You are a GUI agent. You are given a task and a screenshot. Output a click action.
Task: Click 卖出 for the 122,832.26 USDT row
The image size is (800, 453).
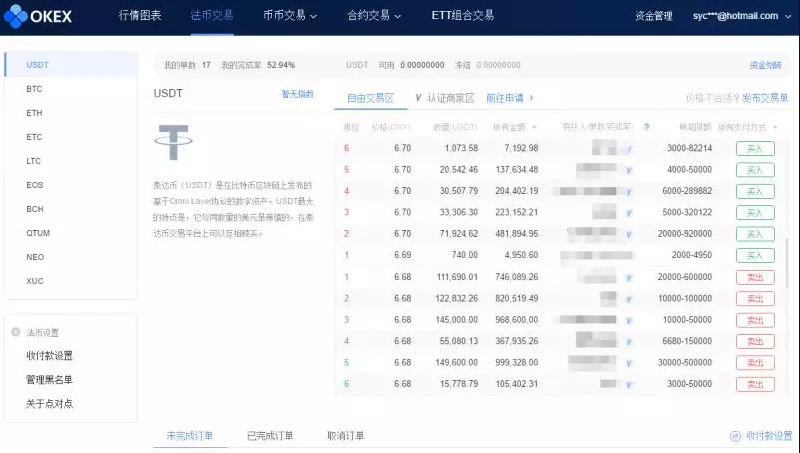(x=755, y=299)
